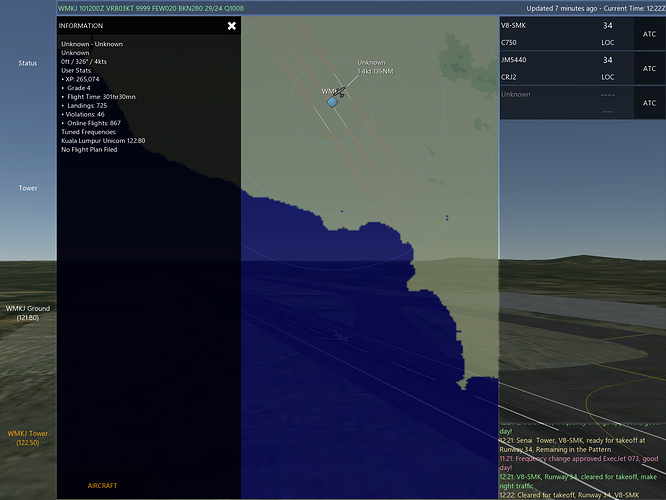666x500 pixels.
Task: Click the 'Online Flights: 867' line
Action: [x=94, y=123]
